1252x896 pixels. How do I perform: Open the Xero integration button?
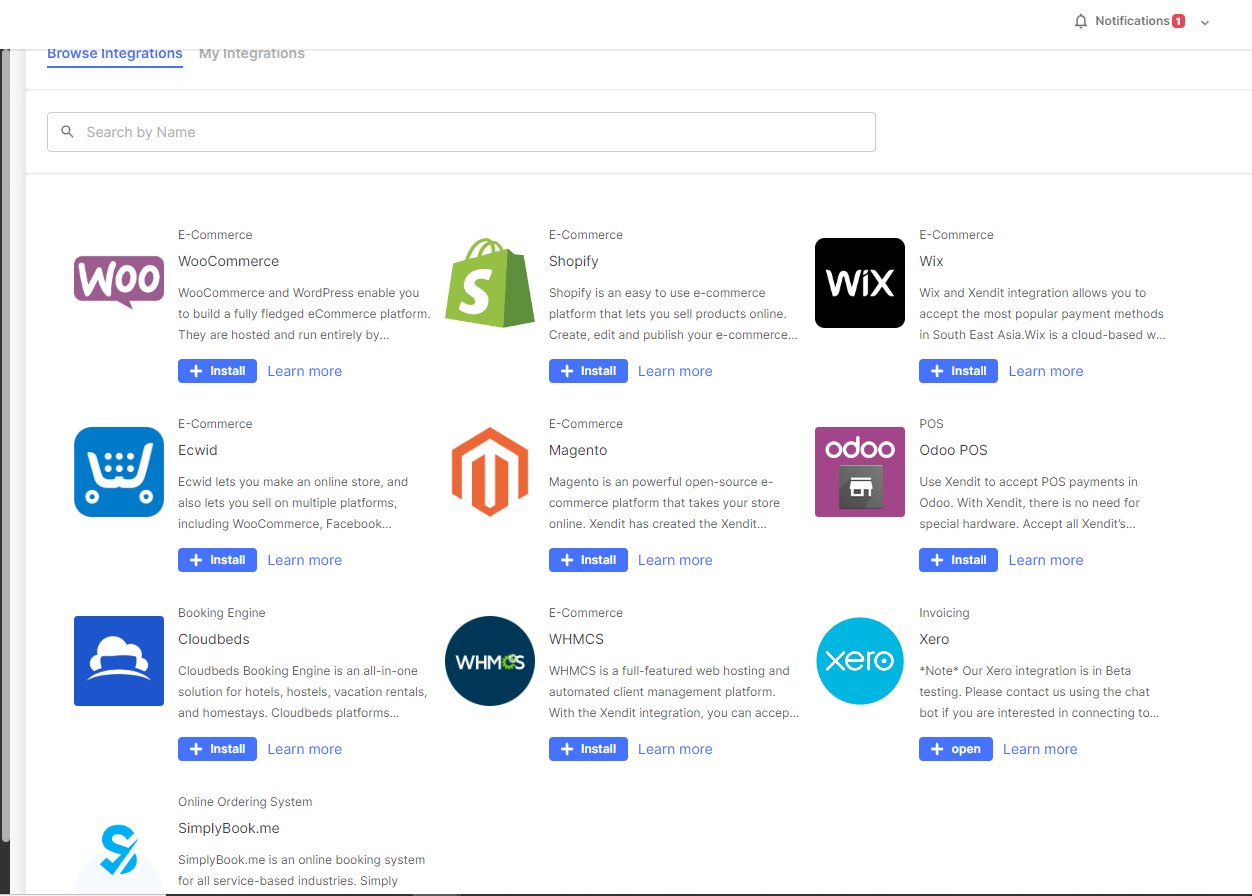coord(955,749)
